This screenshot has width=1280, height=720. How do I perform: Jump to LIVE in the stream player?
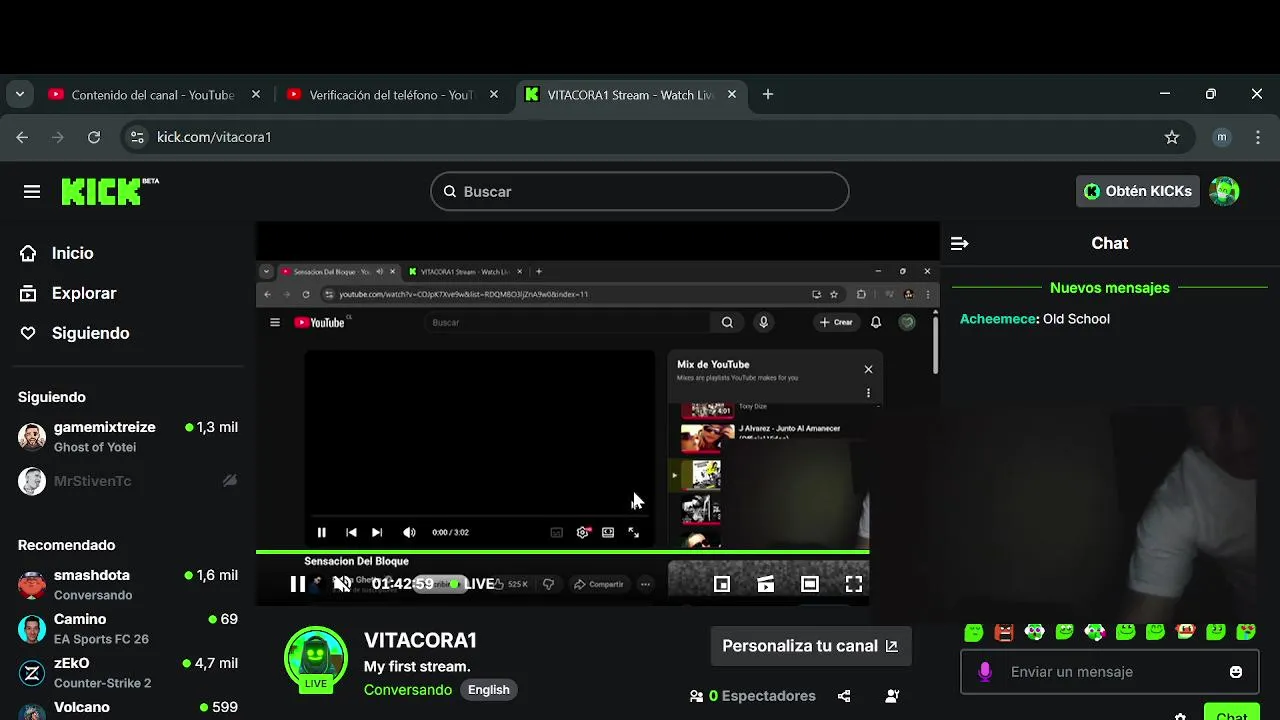tap(472, 584)
